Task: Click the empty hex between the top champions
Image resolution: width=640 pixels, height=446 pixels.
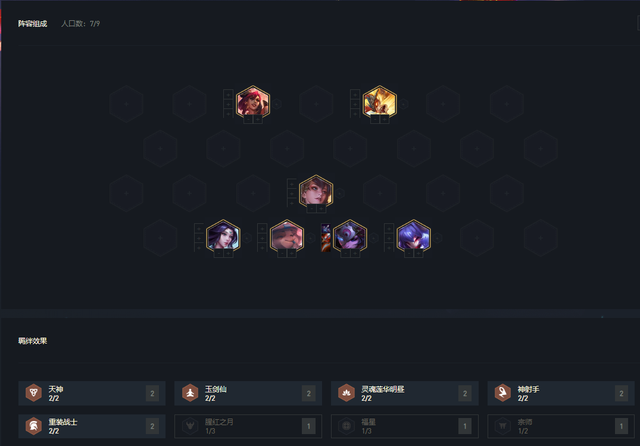Action: [x=316, y=104]
